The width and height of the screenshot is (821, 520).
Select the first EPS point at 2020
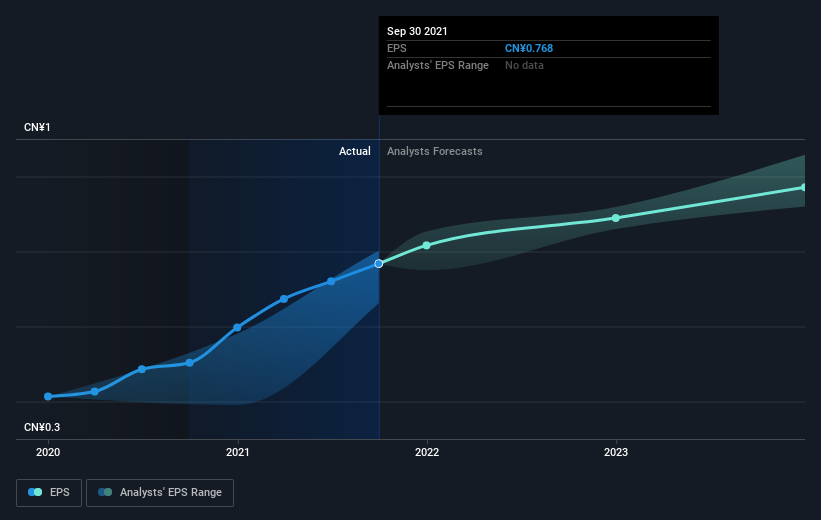pyautogui.click(x=48, y=396)
